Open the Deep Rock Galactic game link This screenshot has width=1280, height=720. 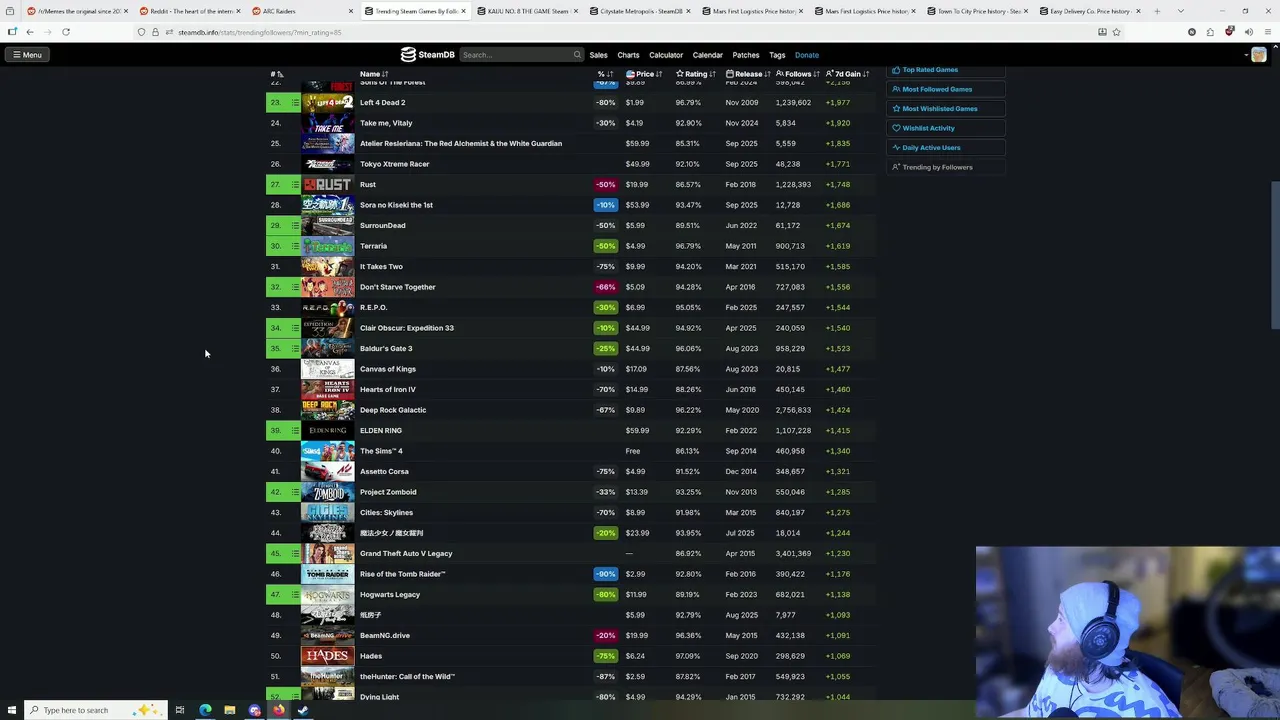(393, 410)
